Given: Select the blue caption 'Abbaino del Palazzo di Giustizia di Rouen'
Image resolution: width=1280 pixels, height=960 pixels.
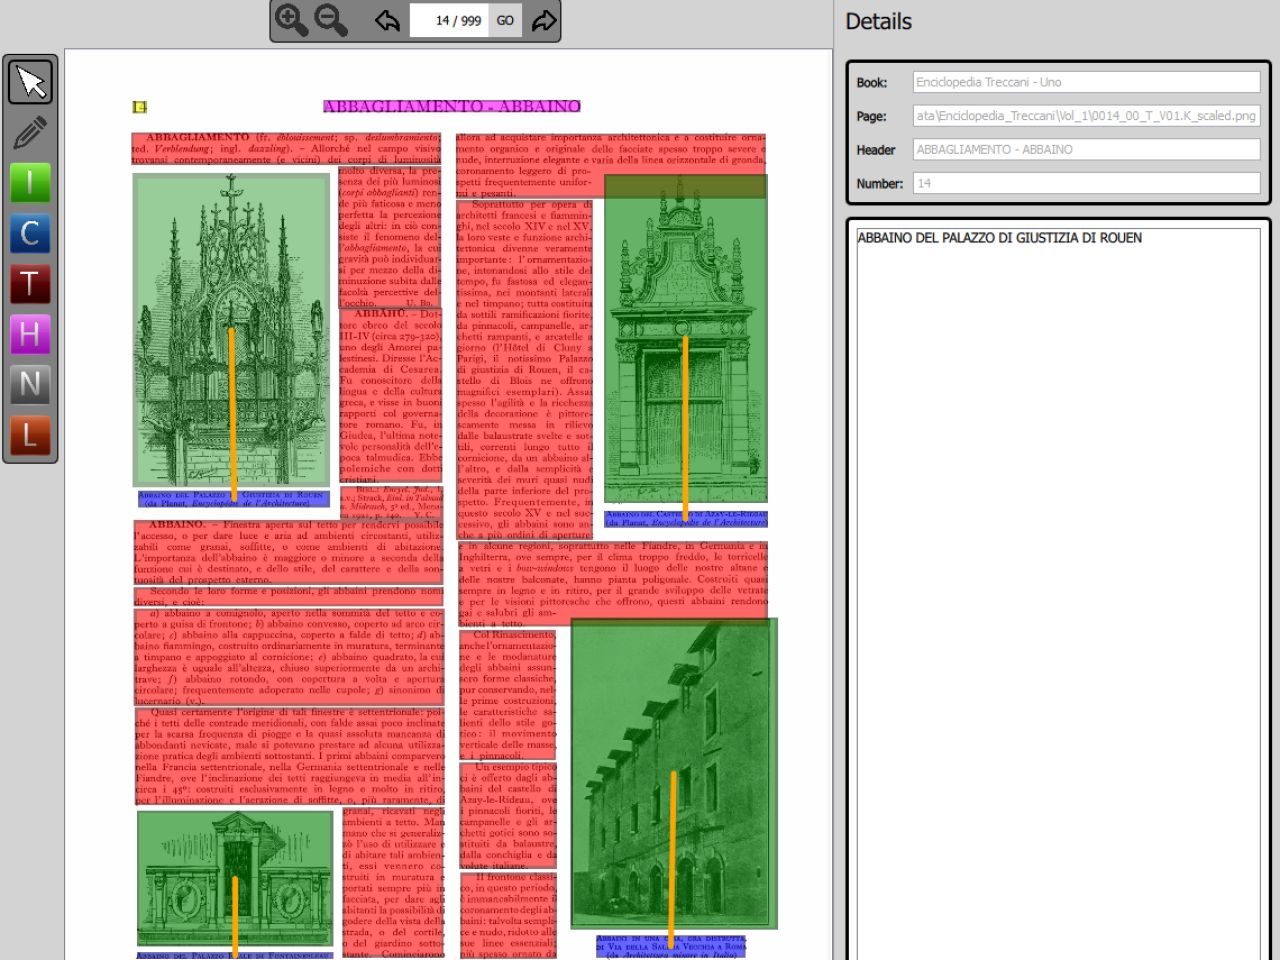Looking at the screenshot, I should (x=234, y=499).
